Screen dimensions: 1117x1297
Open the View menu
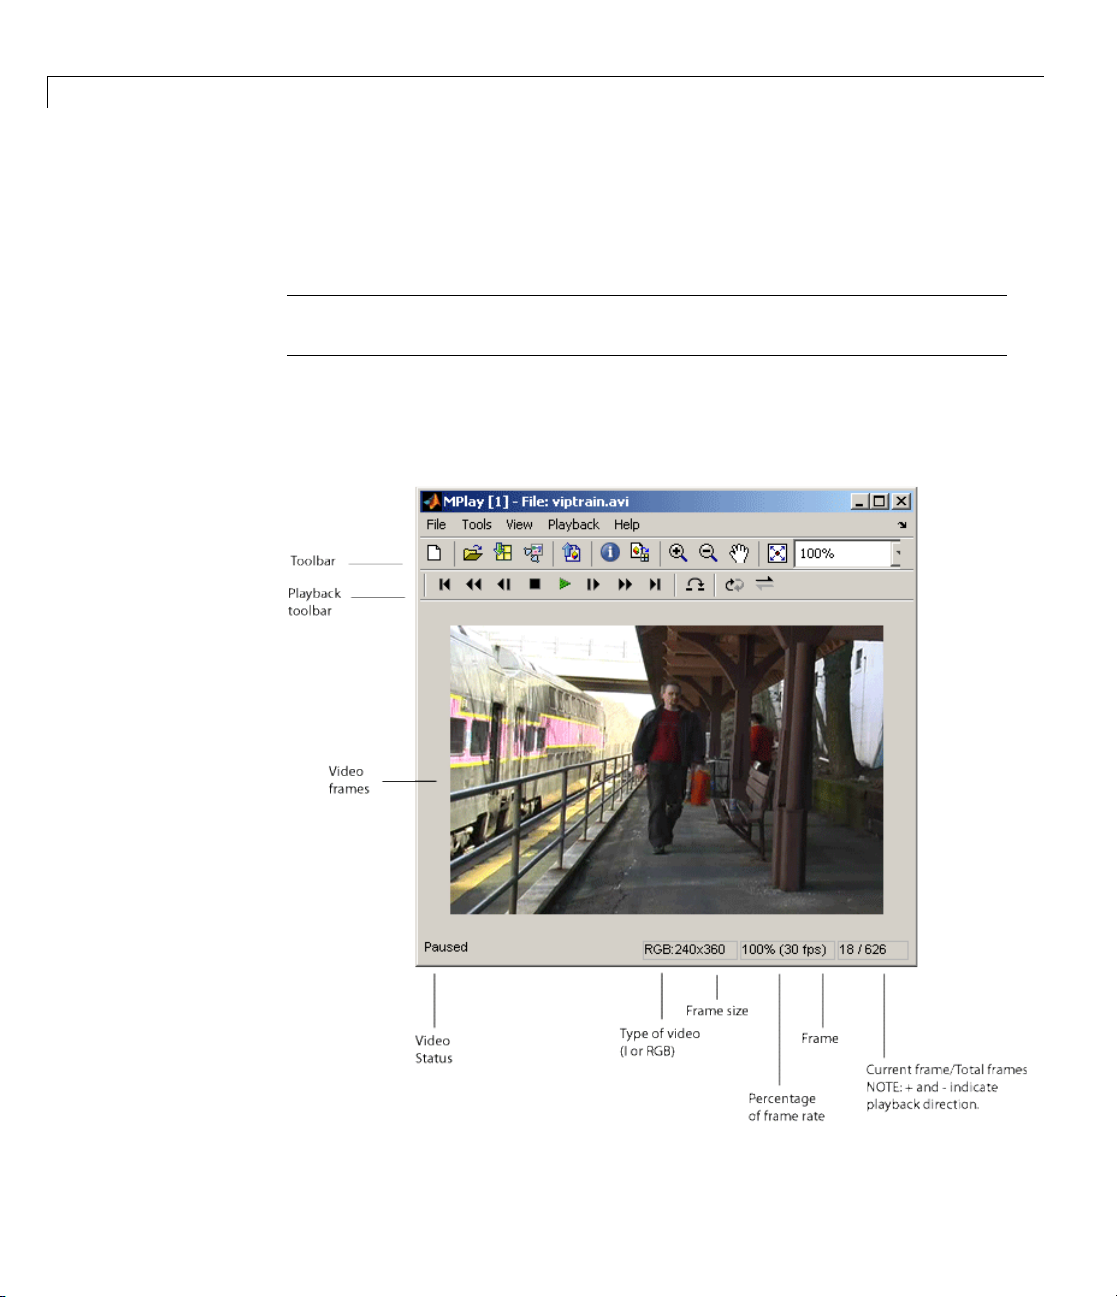519,524
